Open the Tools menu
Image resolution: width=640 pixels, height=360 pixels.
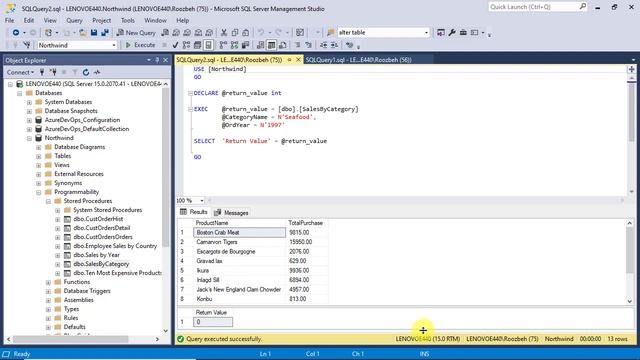[127, 20]
